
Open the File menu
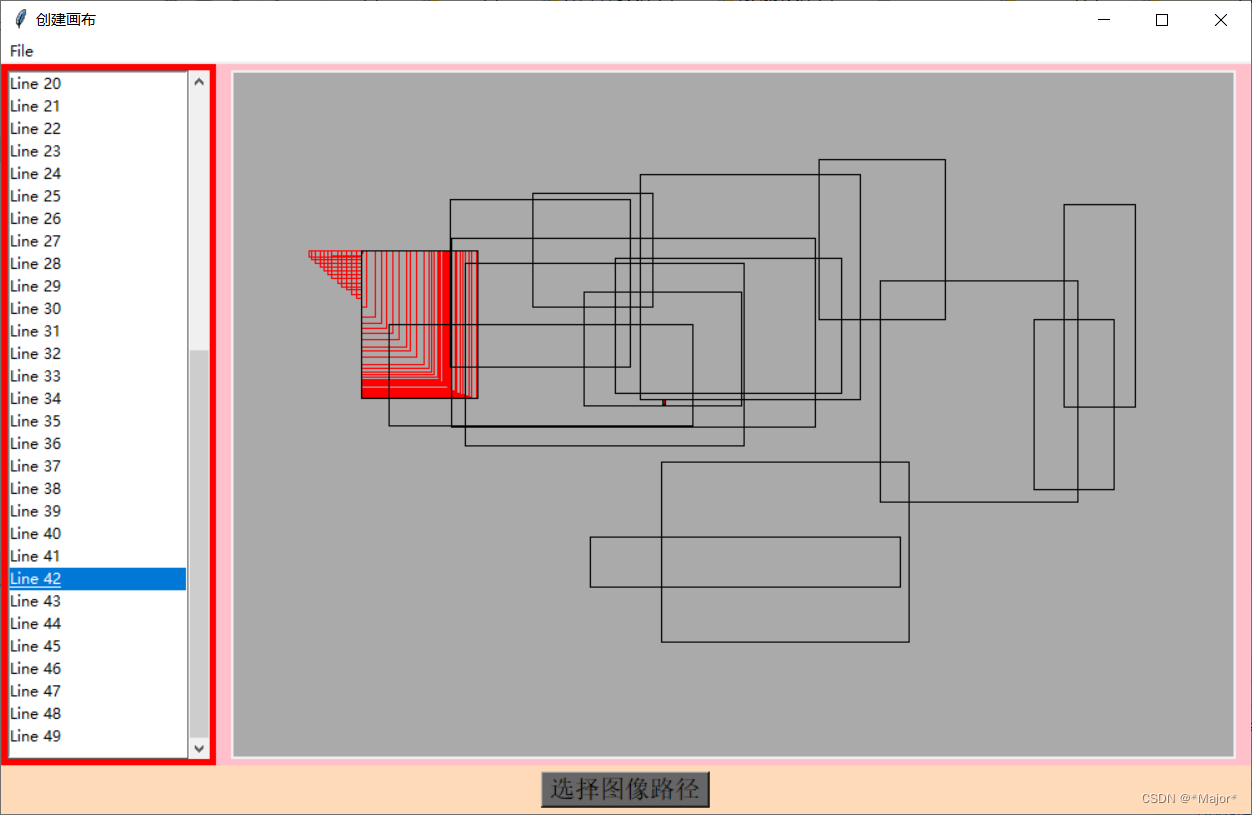click(x=21, y=51)
